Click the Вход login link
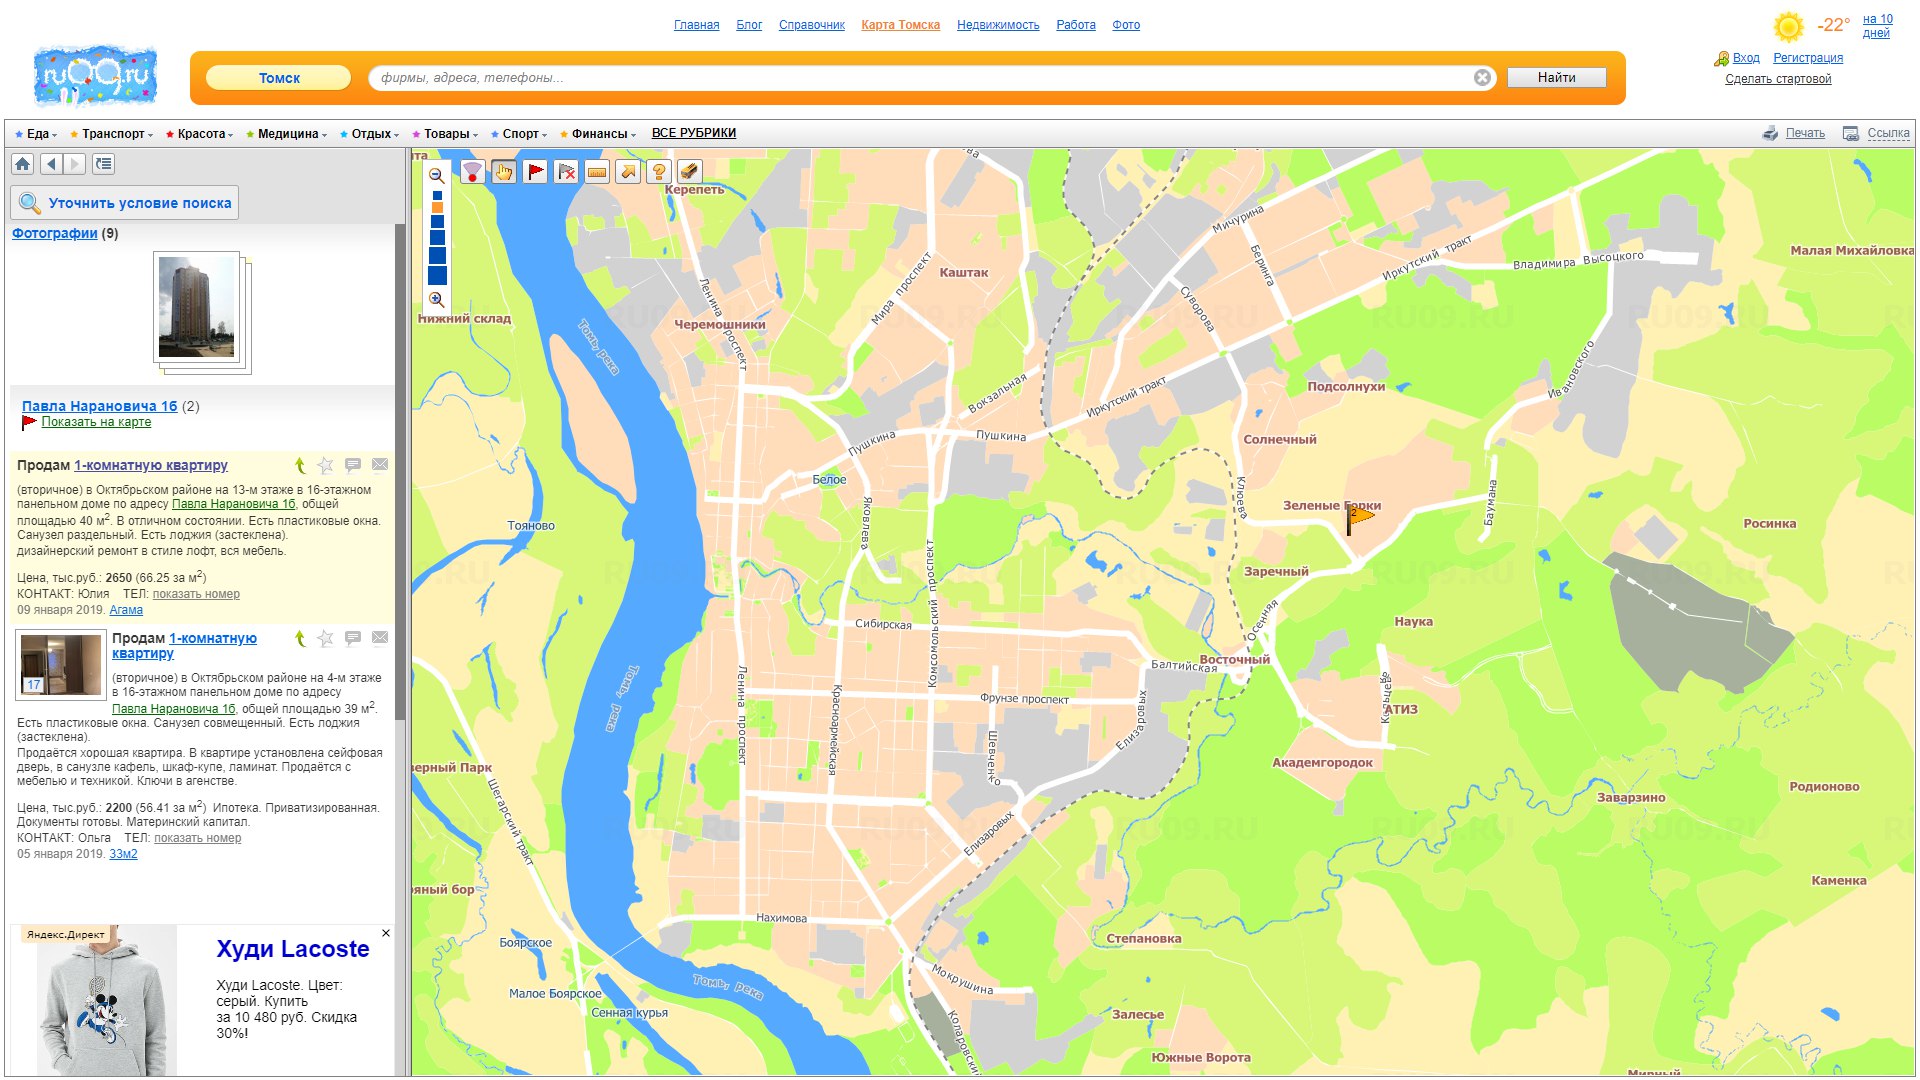 tap(1746, 58)
